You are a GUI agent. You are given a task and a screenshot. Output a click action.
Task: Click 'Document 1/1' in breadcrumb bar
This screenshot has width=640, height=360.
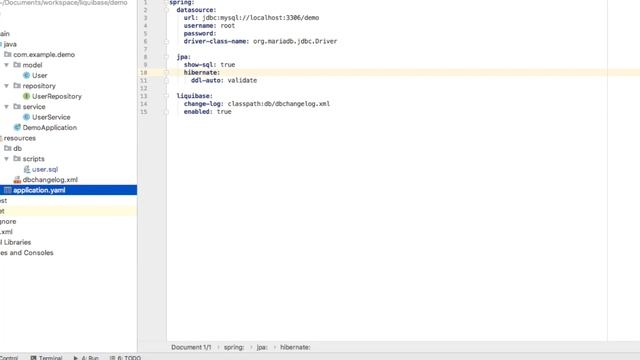click(191, 347)
